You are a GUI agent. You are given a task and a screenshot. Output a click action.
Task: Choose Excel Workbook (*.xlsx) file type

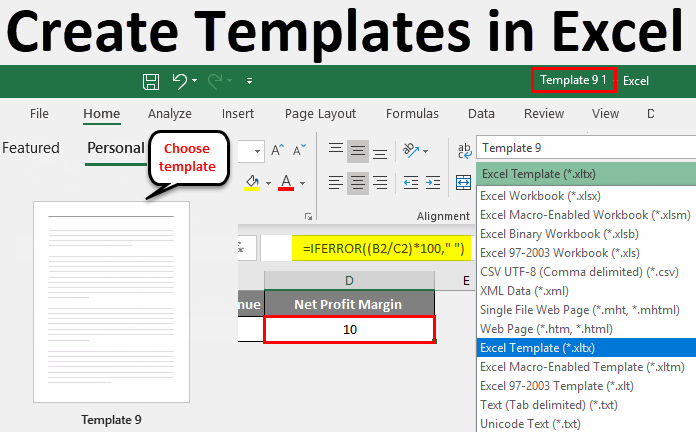click(587, 196)
